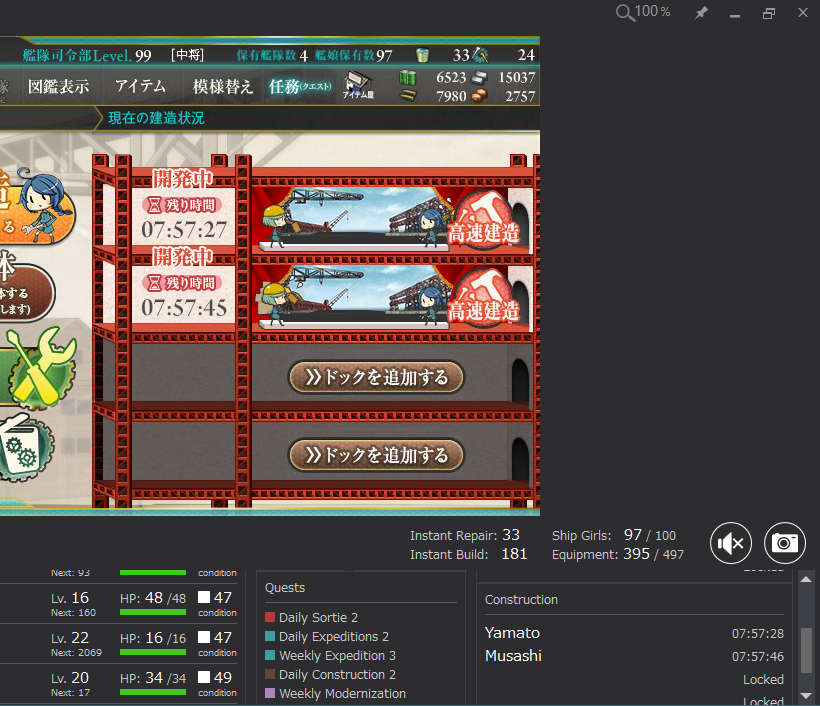820x706 pixels.
Task: Click the 07:57:46 Musashi timer
Action: (x=758, y=657)
